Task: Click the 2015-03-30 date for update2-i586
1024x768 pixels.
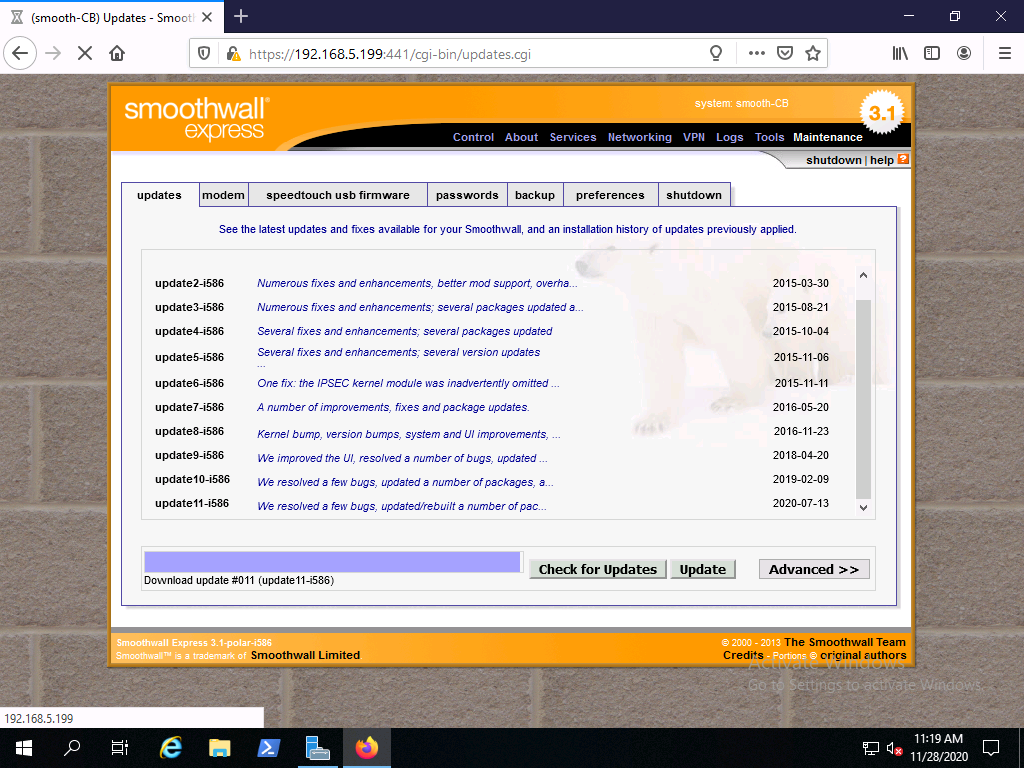Action: pos(801,283)
